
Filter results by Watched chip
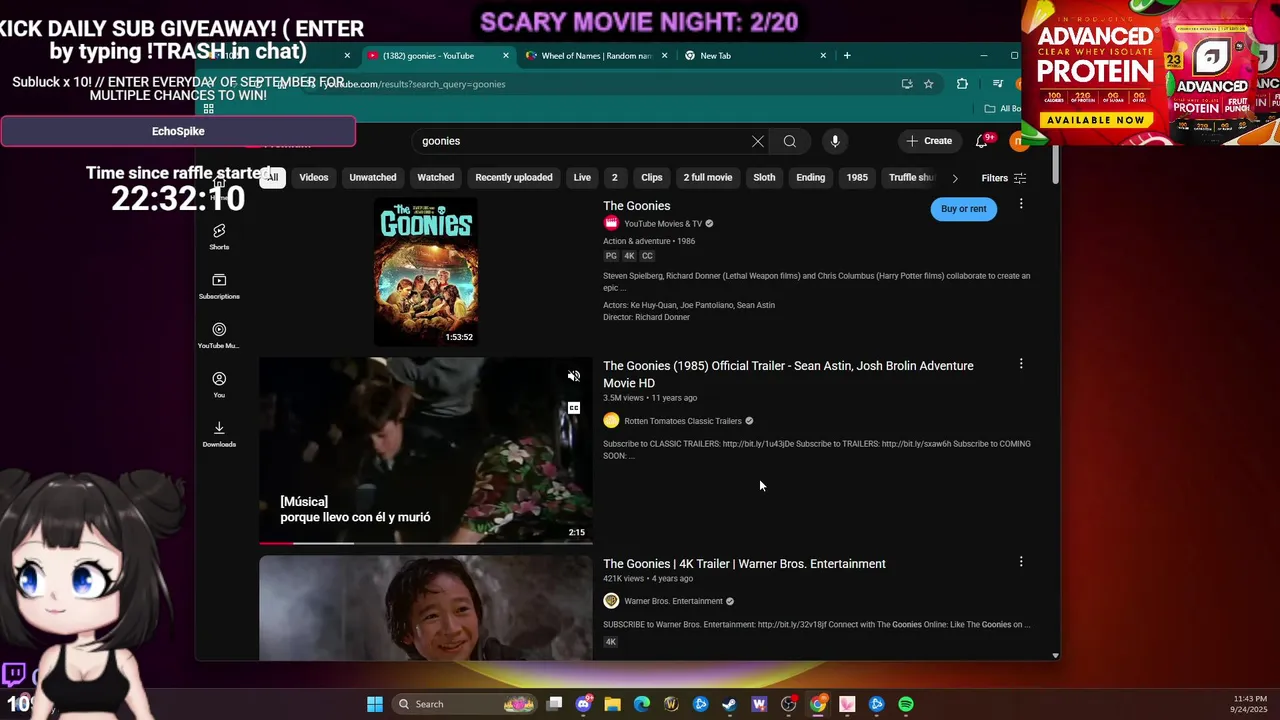coord(436,178)
